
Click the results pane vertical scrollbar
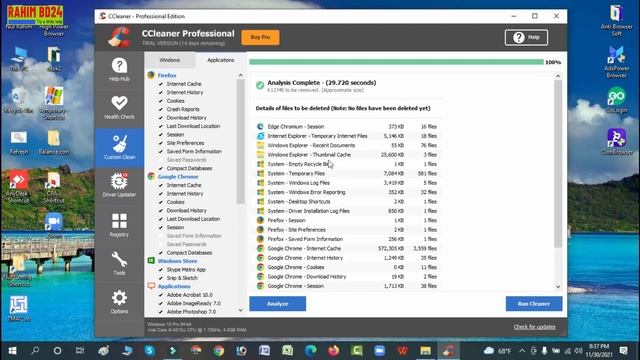pyautogui.click(x=558, y=163)
